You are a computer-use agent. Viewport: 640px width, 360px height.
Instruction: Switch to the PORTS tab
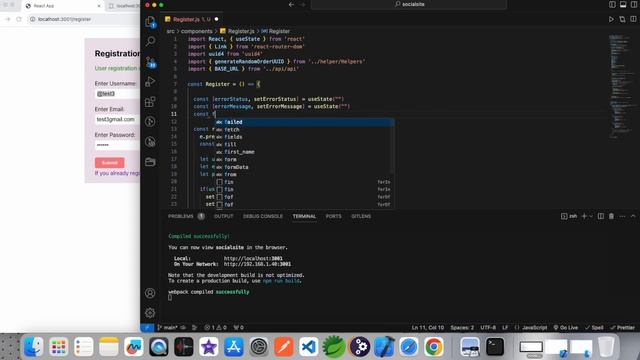[333, 216]
